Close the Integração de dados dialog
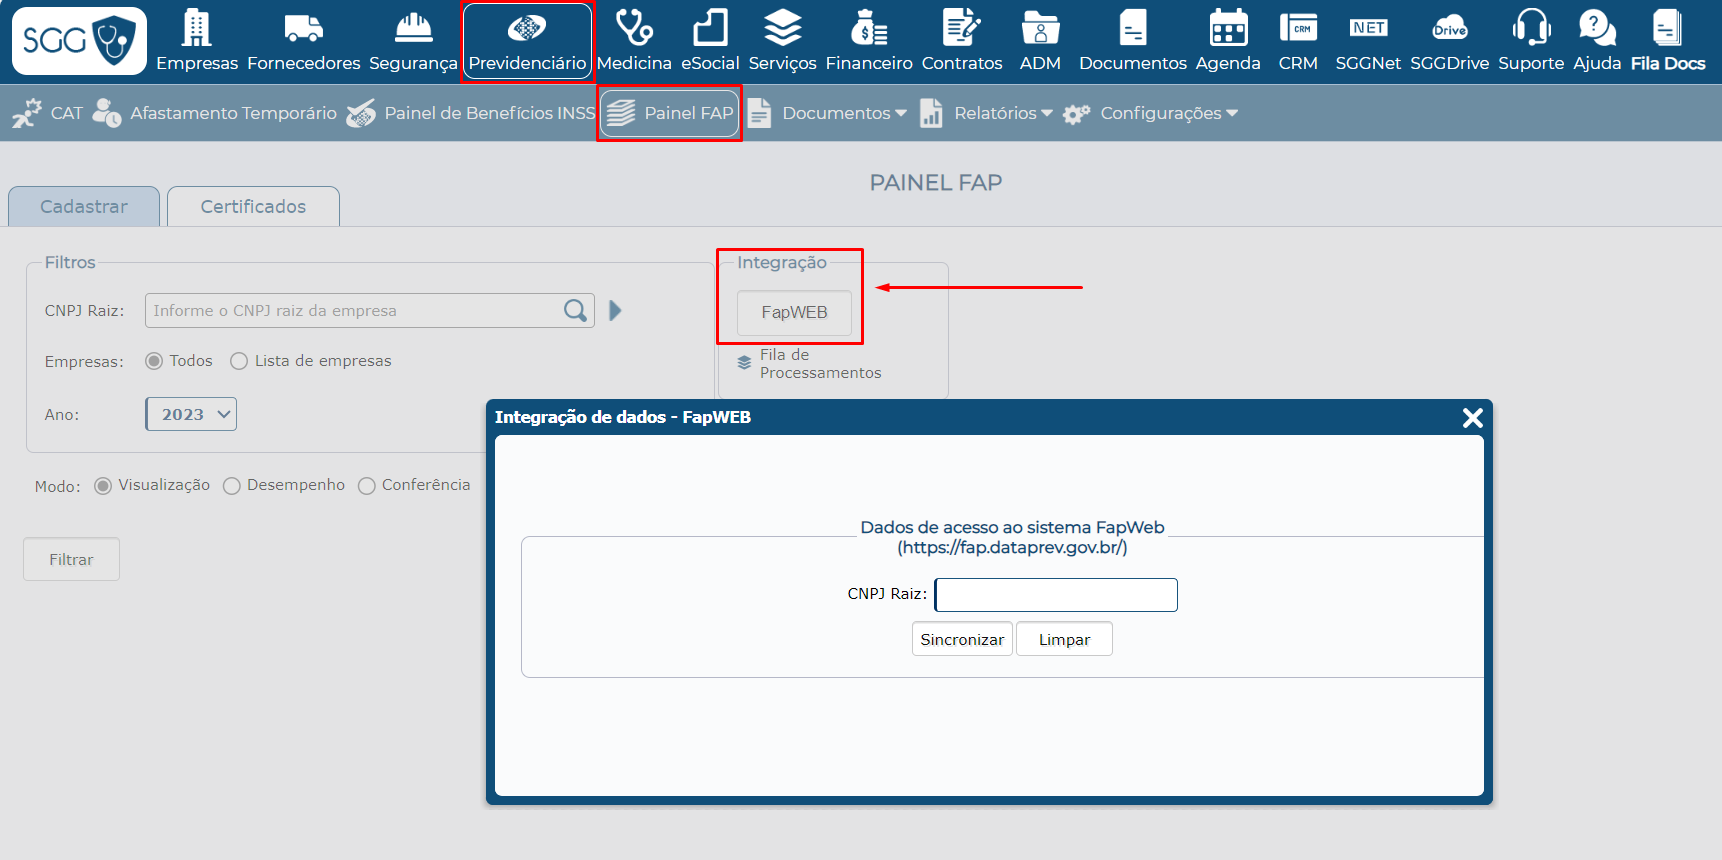 1472,418
